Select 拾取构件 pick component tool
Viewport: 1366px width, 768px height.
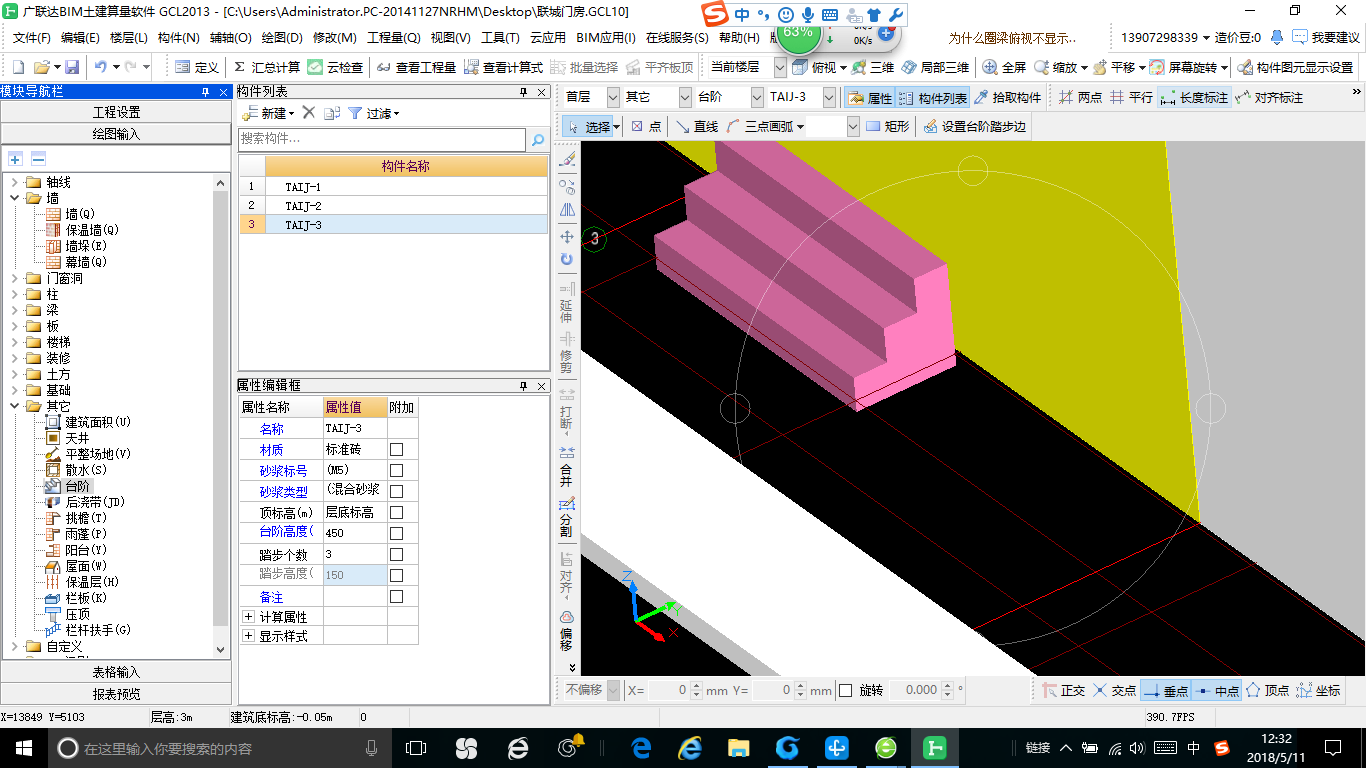(1007, 98)
